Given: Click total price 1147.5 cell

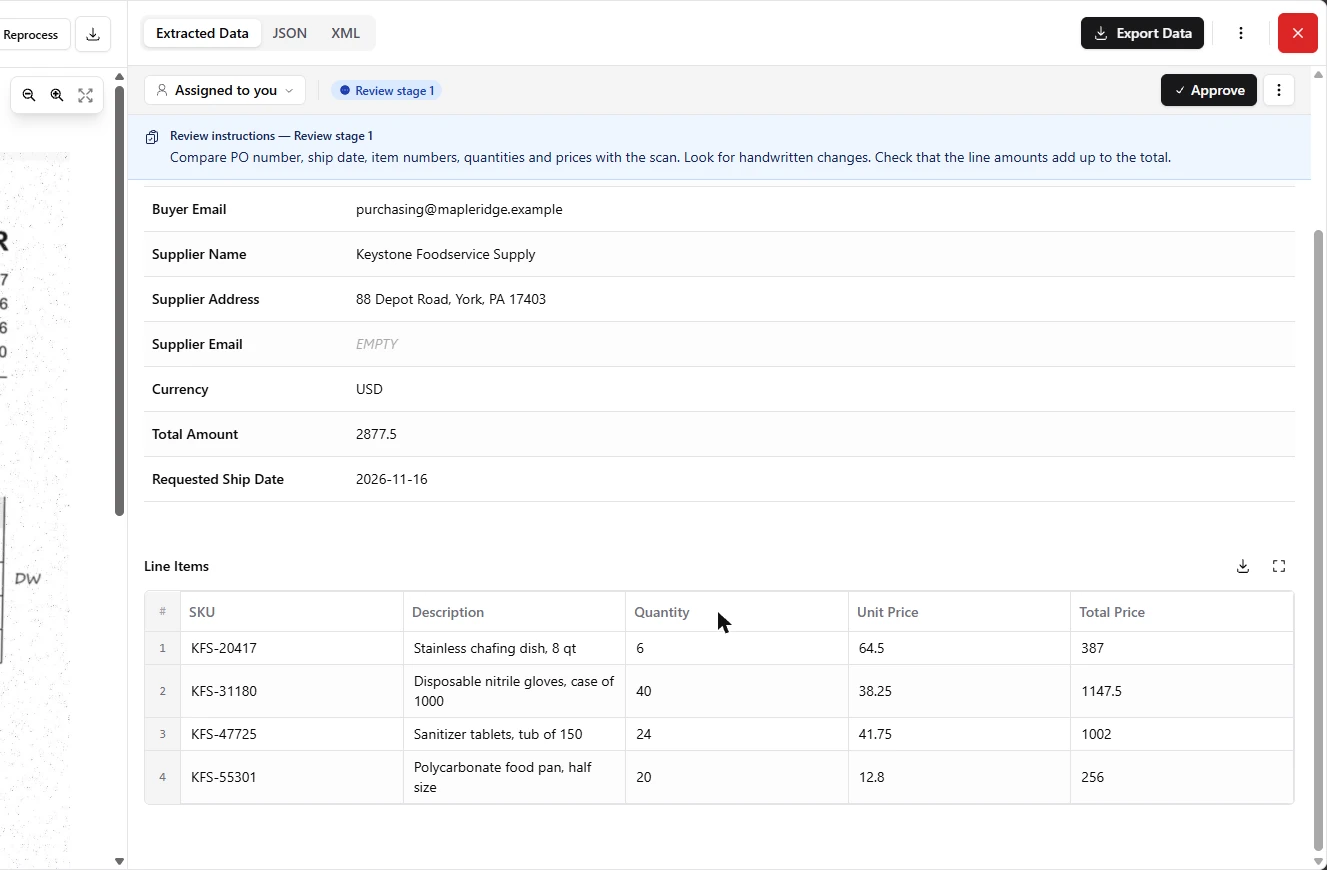Looking at the screenshot, I should click(1182, 691).
